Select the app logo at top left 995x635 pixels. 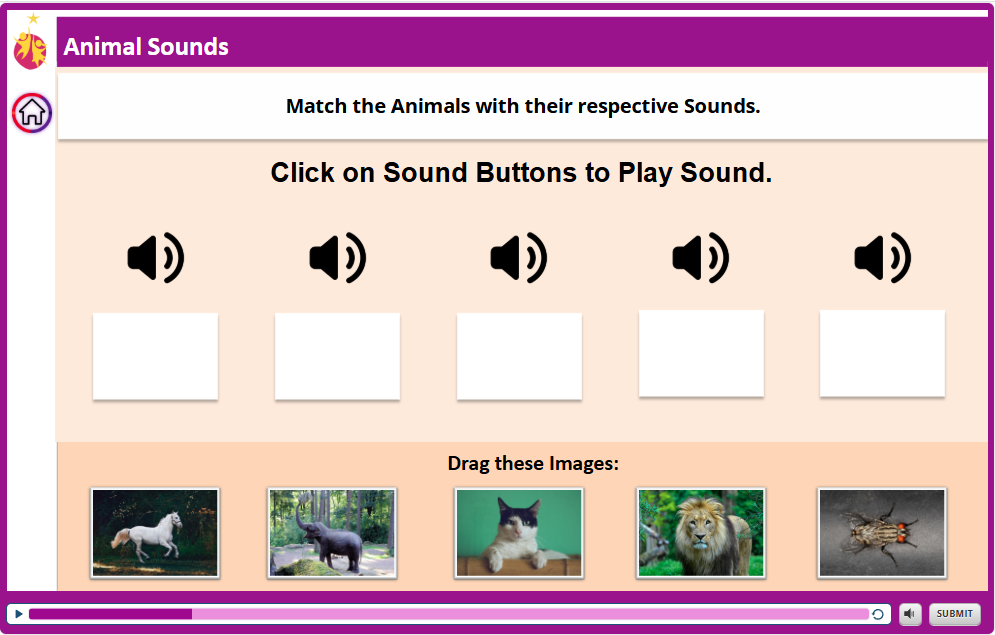pos(30,45)
